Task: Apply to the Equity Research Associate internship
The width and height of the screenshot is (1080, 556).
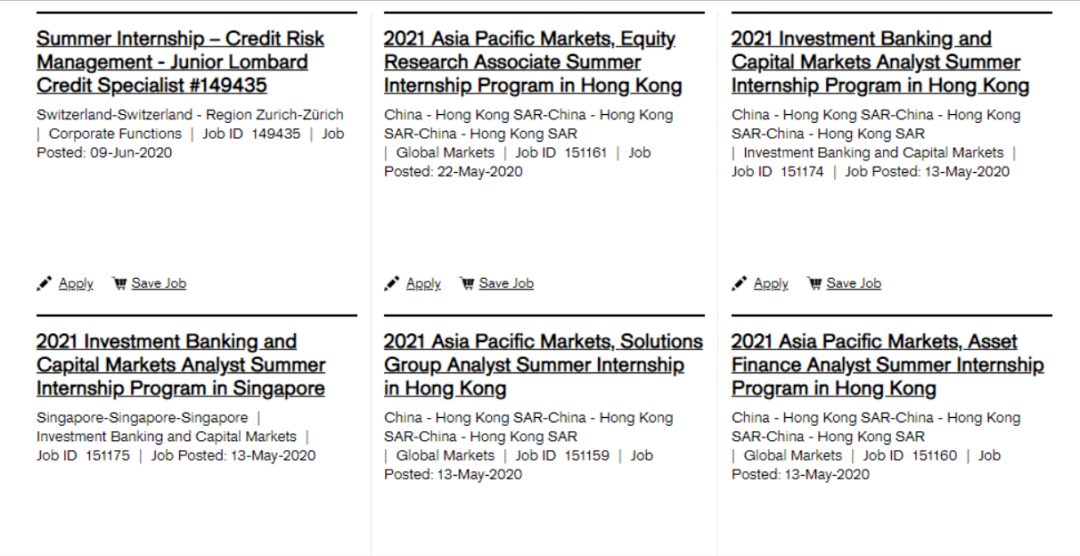Action: (423, 284)
